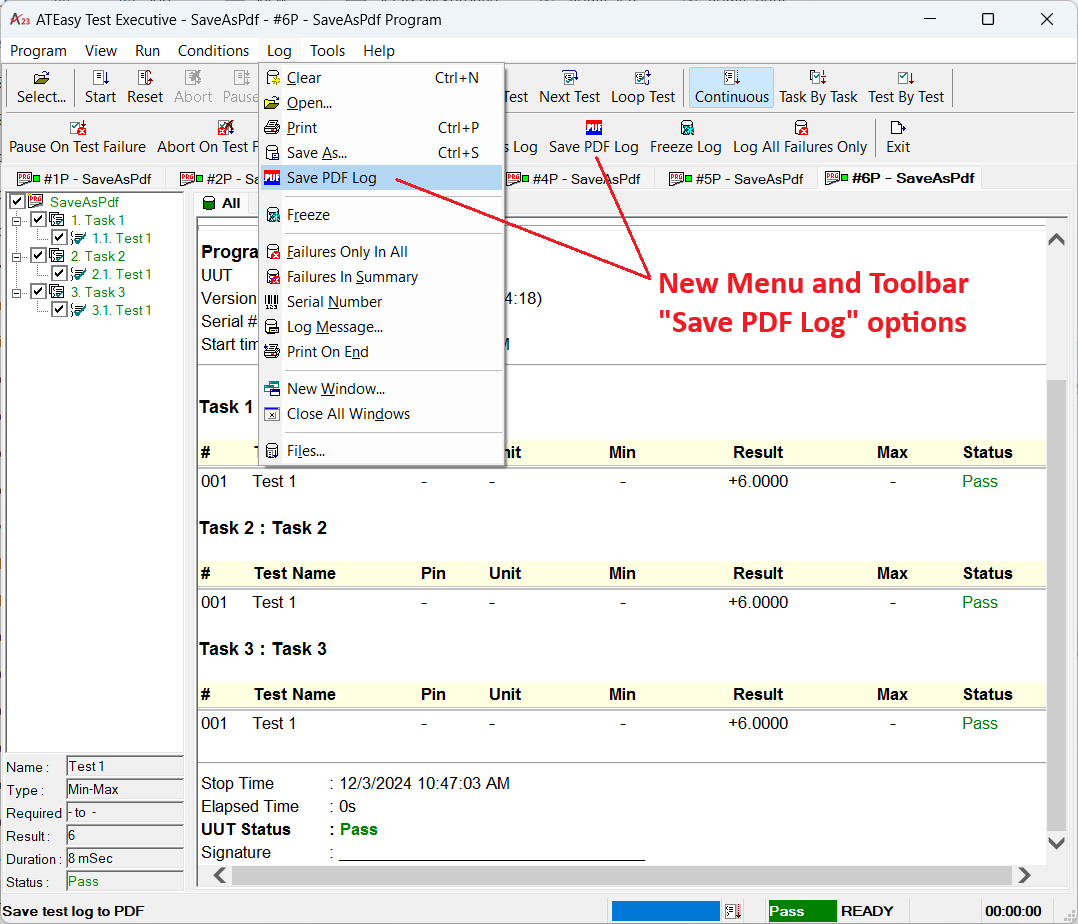The width and height of the screenshot is (1078, 924).
Task: Click the Result field showing 6
Action: click(125, 835)
